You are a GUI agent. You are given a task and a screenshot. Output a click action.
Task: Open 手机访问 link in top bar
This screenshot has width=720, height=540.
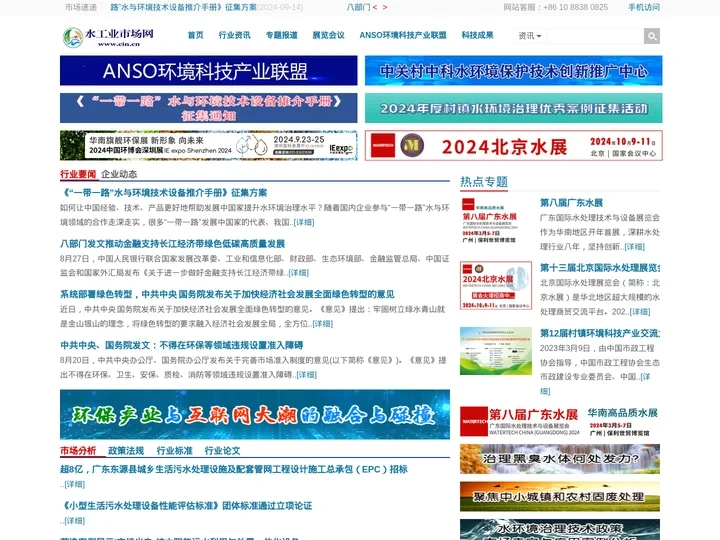644,7
